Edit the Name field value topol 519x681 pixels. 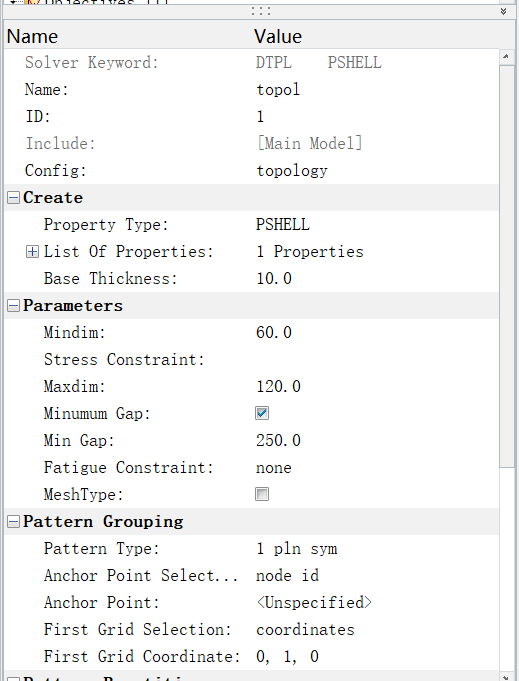pos(376,90)
